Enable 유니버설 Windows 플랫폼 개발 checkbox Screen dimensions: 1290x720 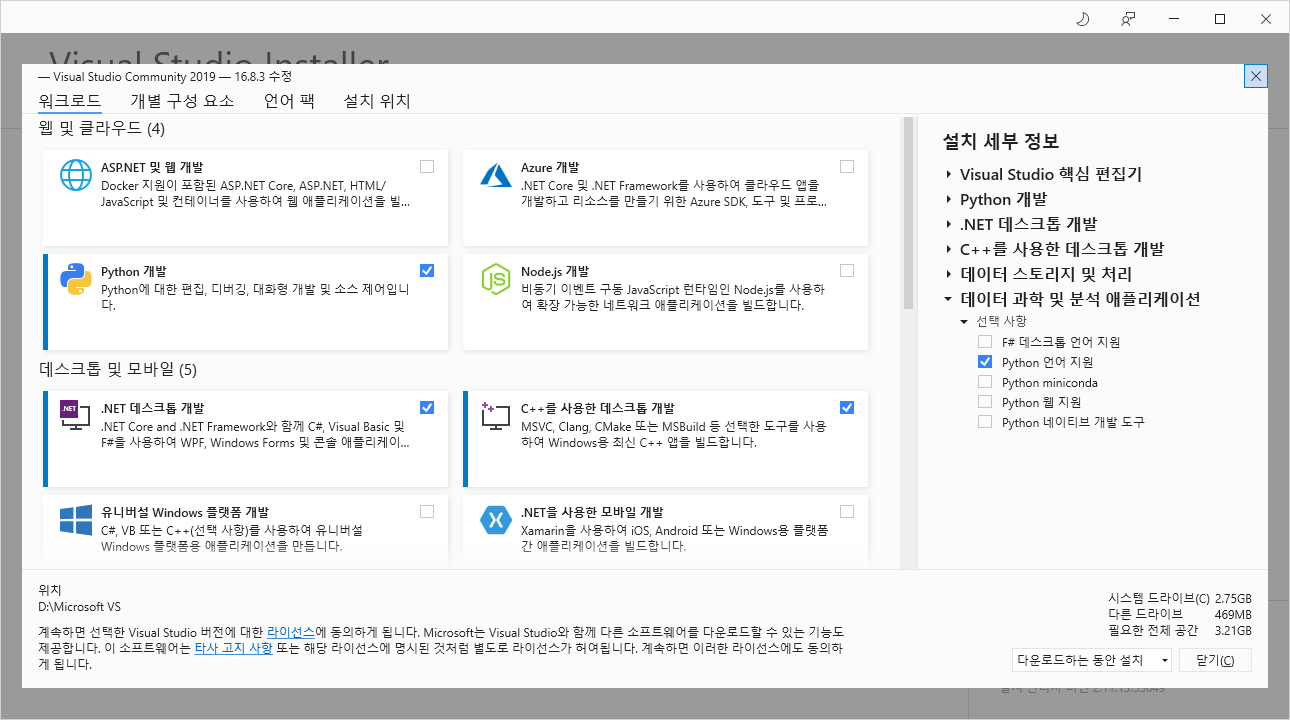click(x=427, y=512)
